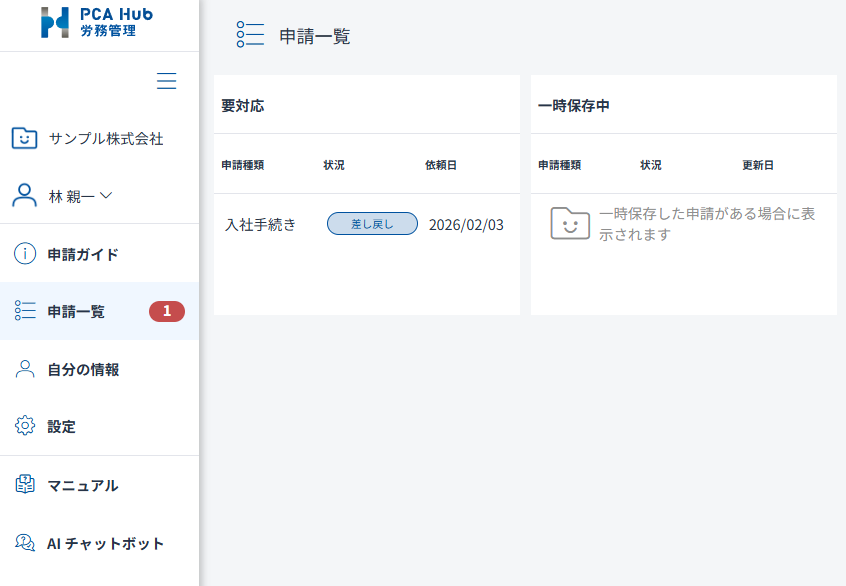The height and width of the screenshot is (586, 846).
Task: Click the 更新日 column header under 一時保存中
Action: point(757,165)
